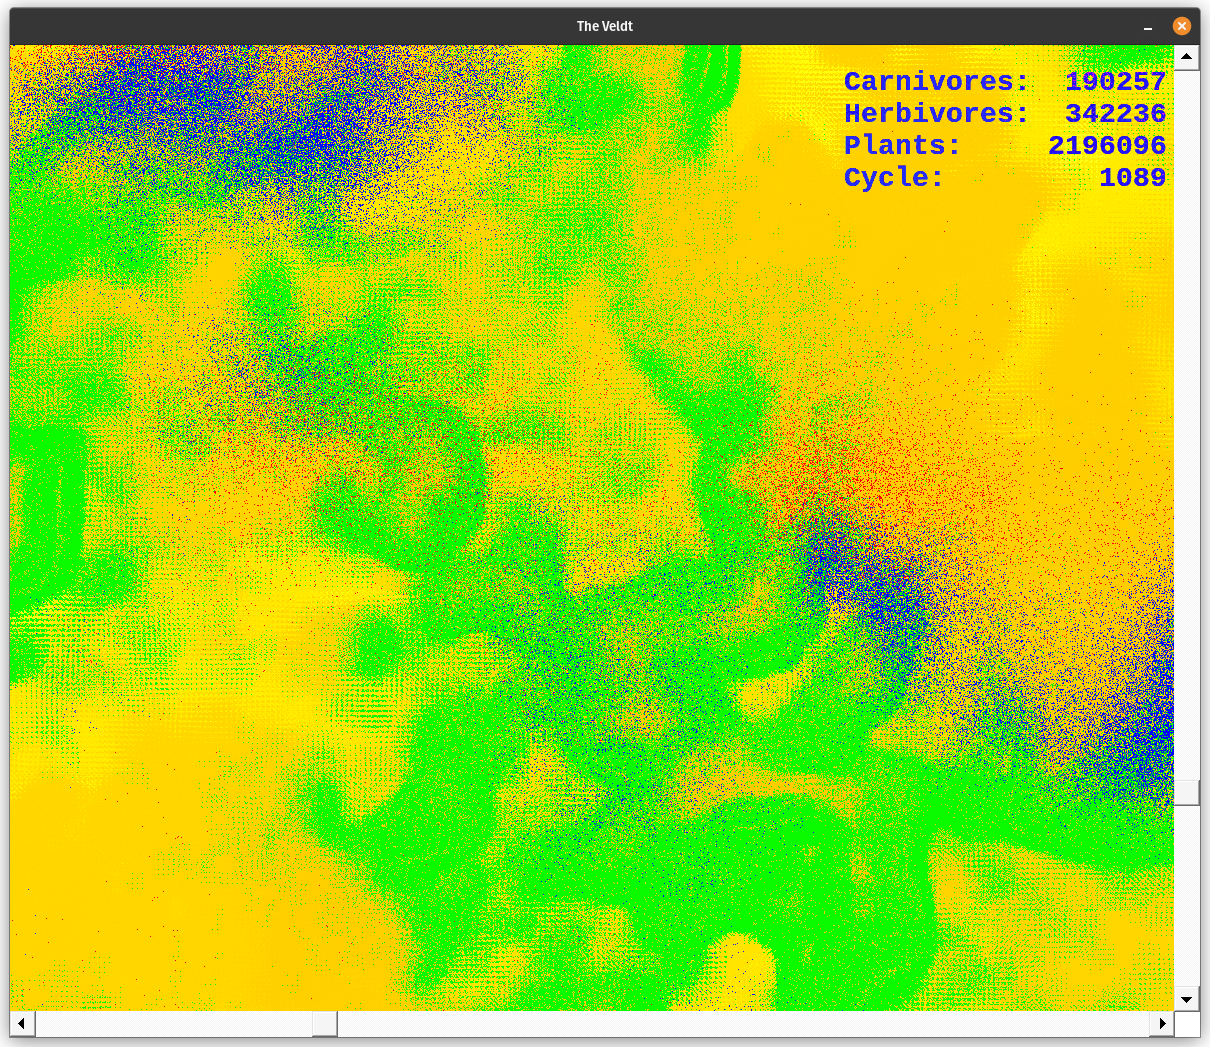Image resolution: width=1210 pixels, height=1047 pixels.
Task: Click the Plants count readout
Action: (1106, 146)
